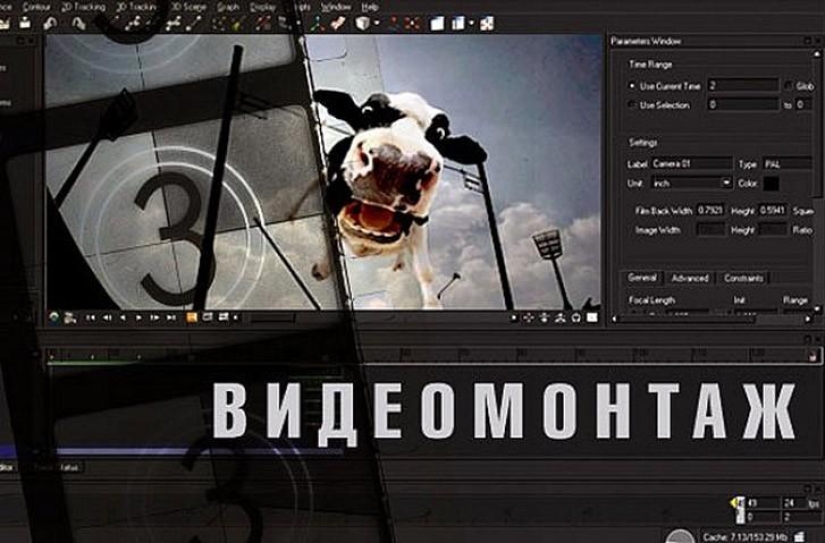The height and width of the screenshot is (543, 825).
Task: Select the Use Current Time radio button
Action: (x=631, y=86)
